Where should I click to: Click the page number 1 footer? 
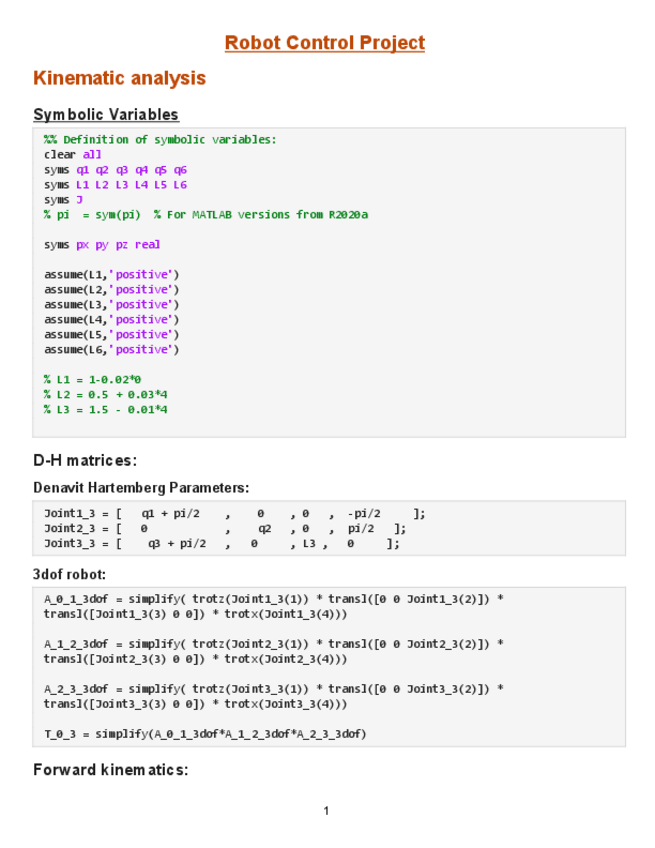(326, 811)
